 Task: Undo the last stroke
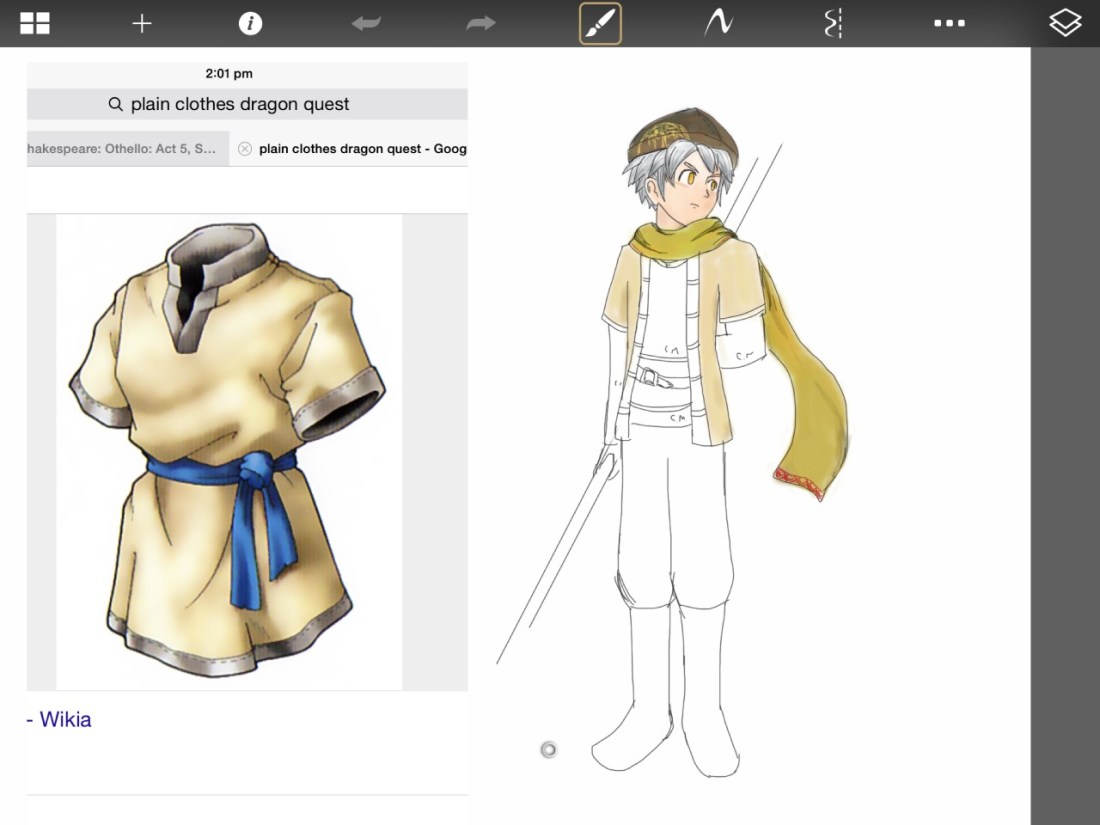pyautogui.click(x=366, y=23)
